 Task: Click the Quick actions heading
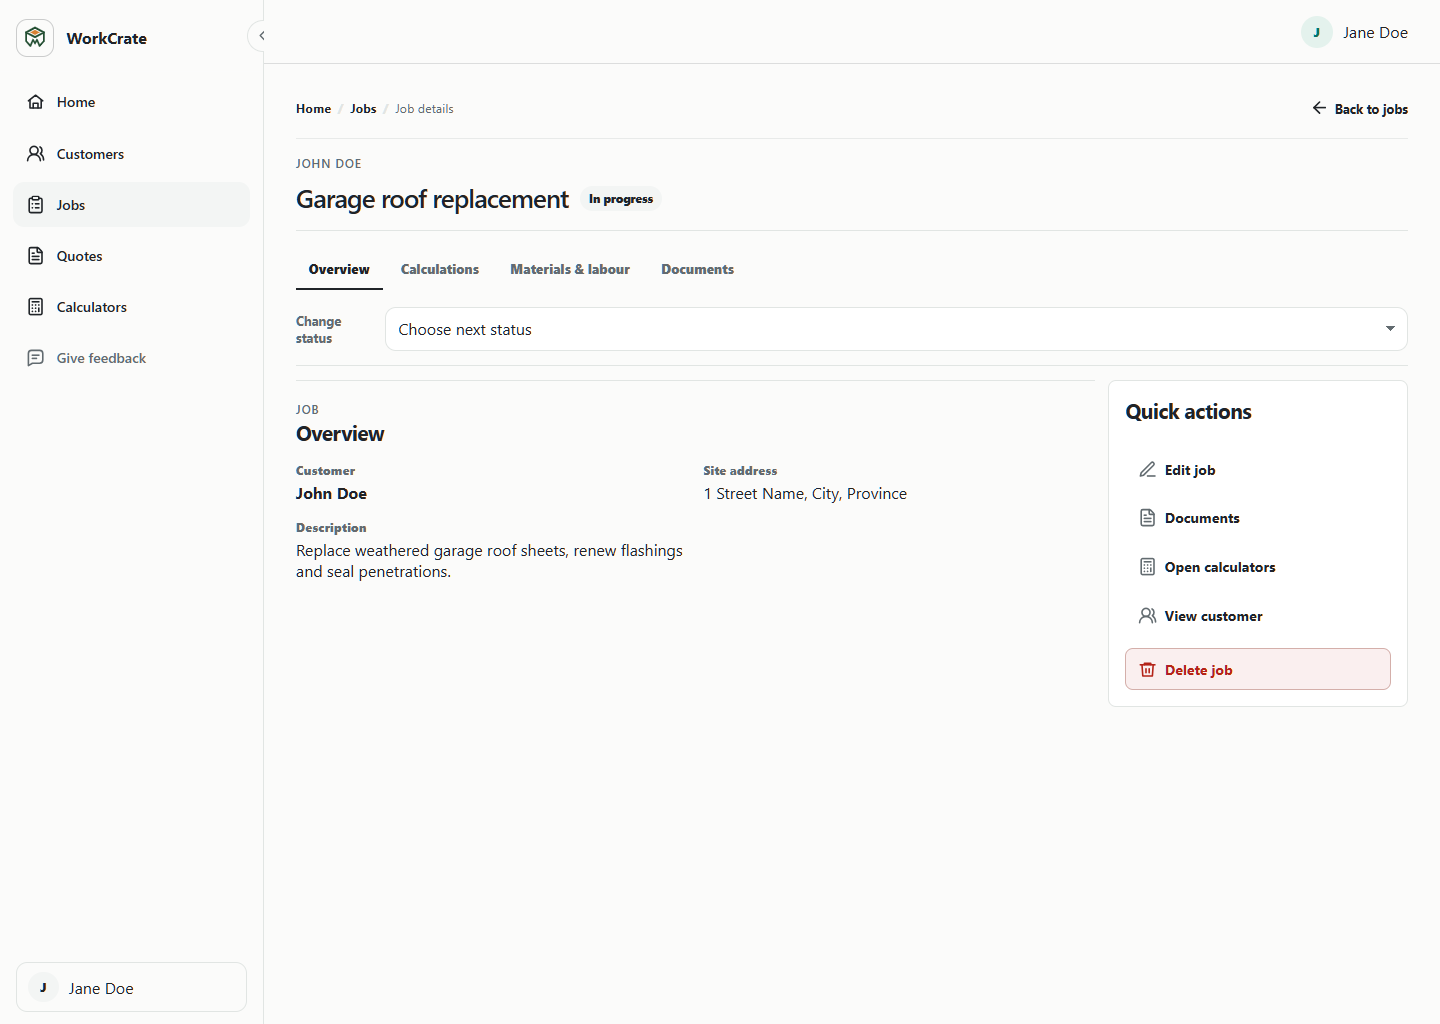point(1188,412)
